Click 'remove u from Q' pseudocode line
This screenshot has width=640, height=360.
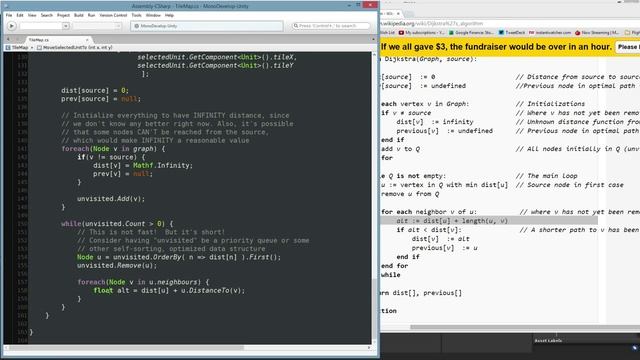pos(410,194)
